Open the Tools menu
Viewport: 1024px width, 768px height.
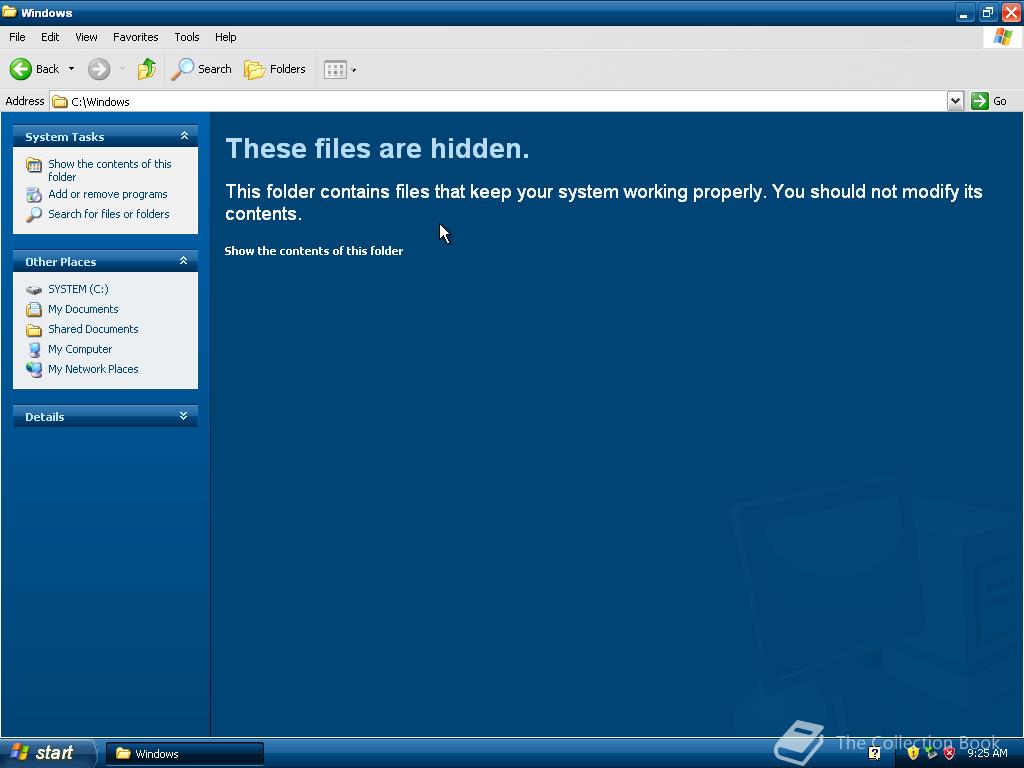187,37
